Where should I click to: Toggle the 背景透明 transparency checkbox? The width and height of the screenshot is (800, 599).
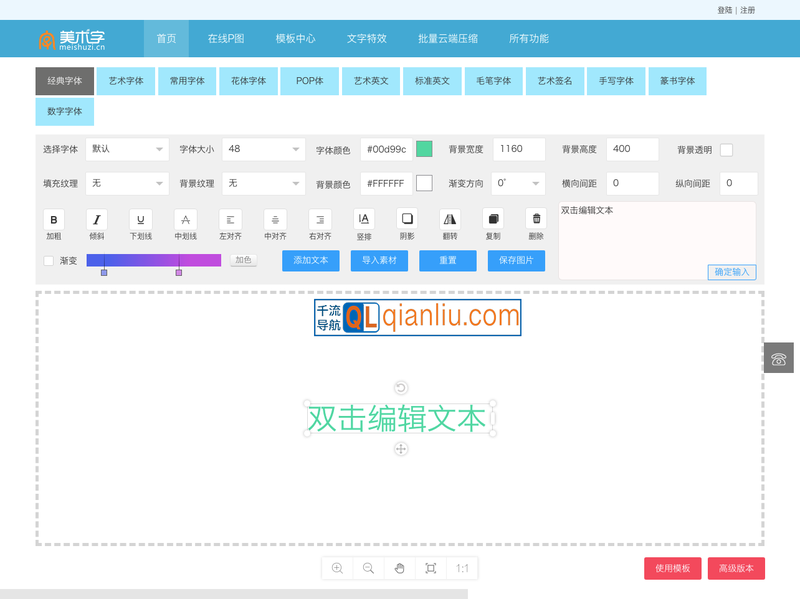pos(728,148)
